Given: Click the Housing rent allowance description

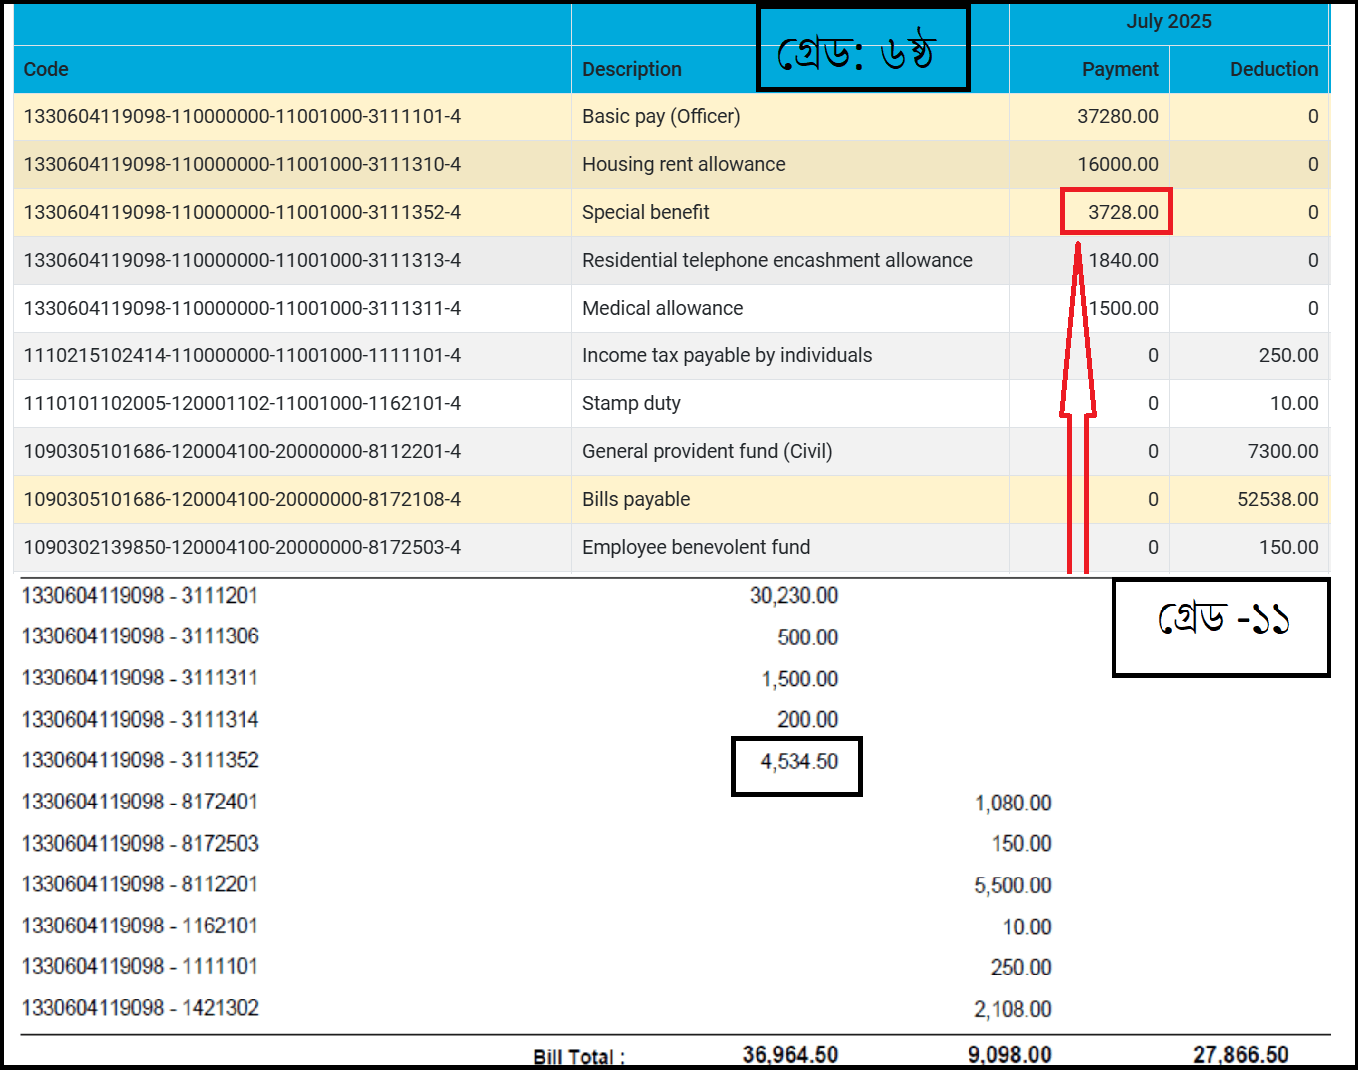Looking at the screenshot, I should 683,164.
